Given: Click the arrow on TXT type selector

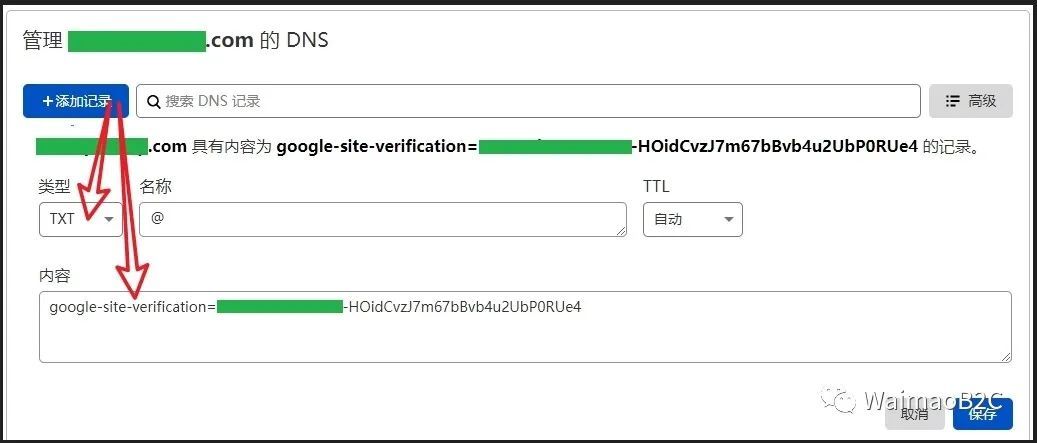Looking at the screenshot, I should (x=108, y=220).
